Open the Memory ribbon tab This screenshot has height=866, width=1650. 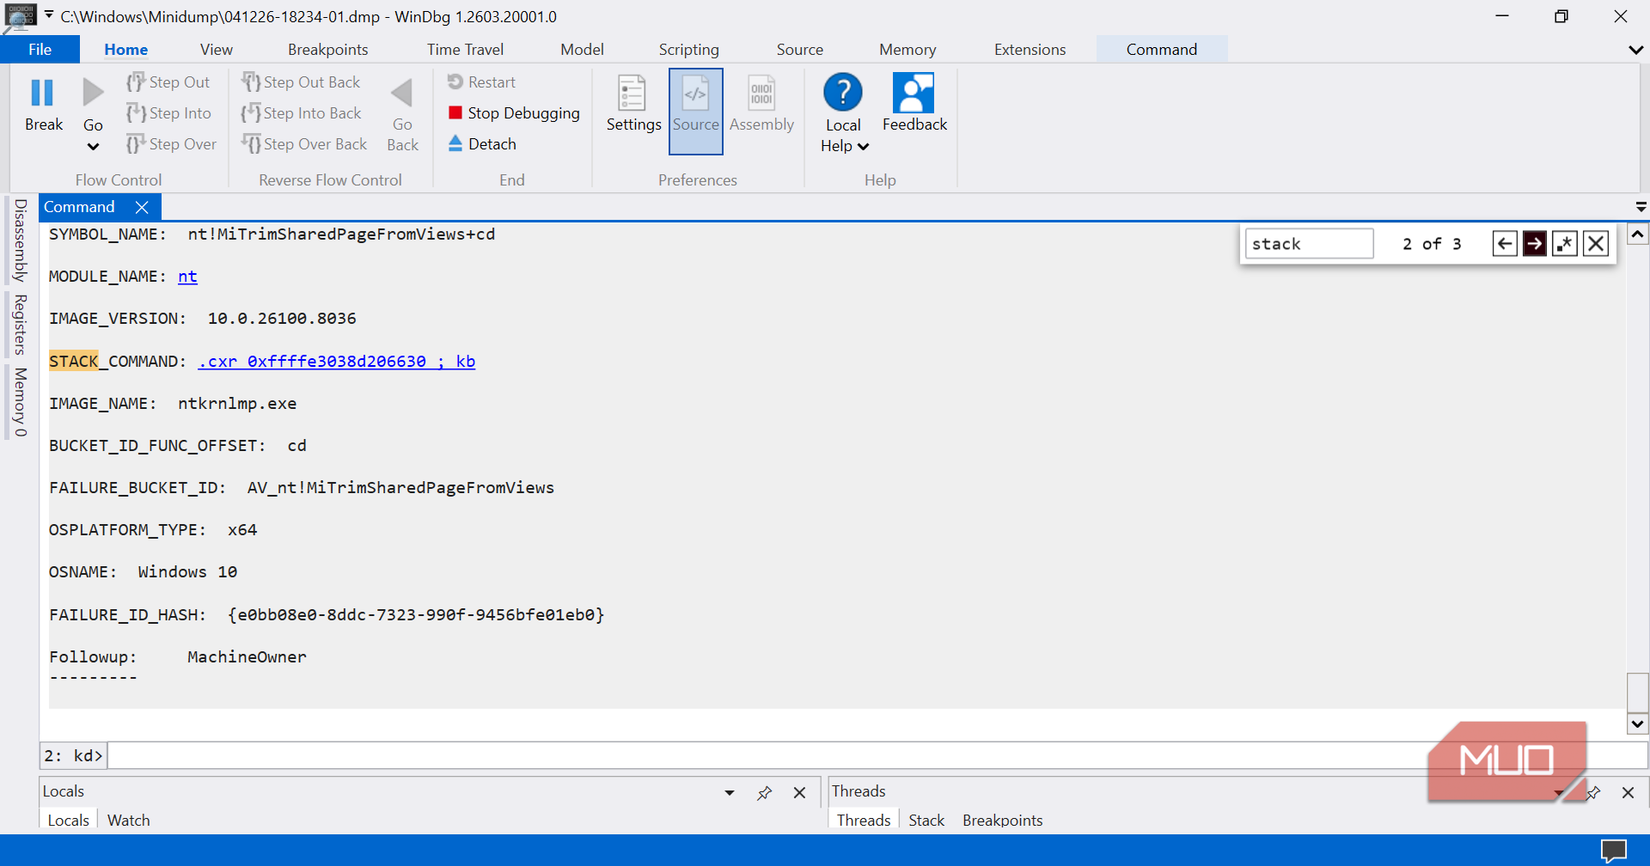point(908,49)
